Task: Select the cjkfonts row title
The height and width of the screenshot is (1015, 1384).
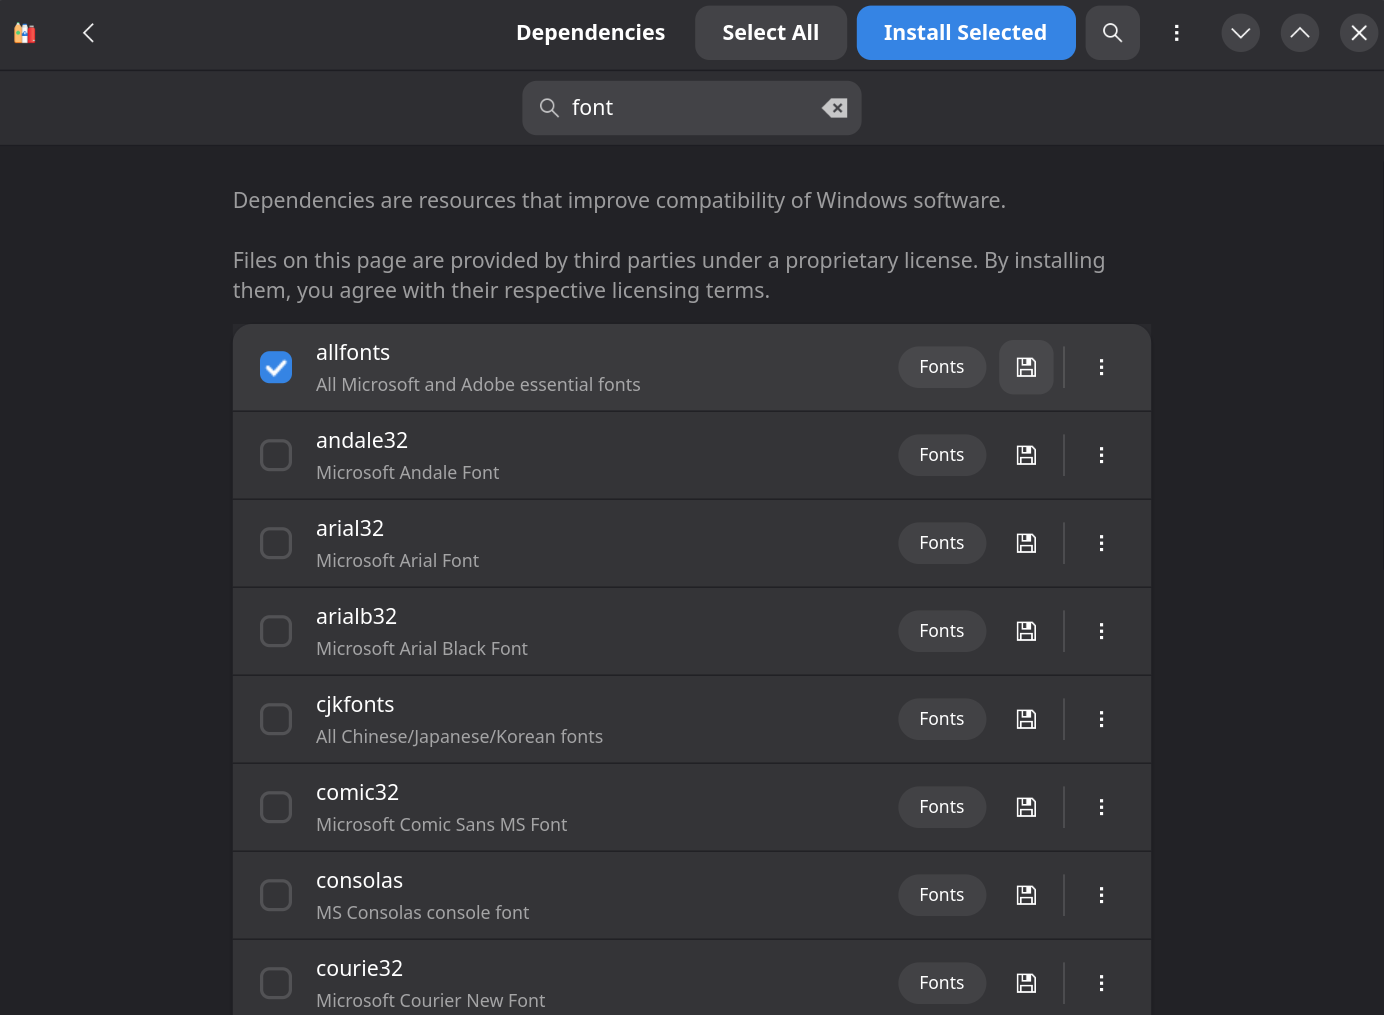Action: (x=355, y=705)
